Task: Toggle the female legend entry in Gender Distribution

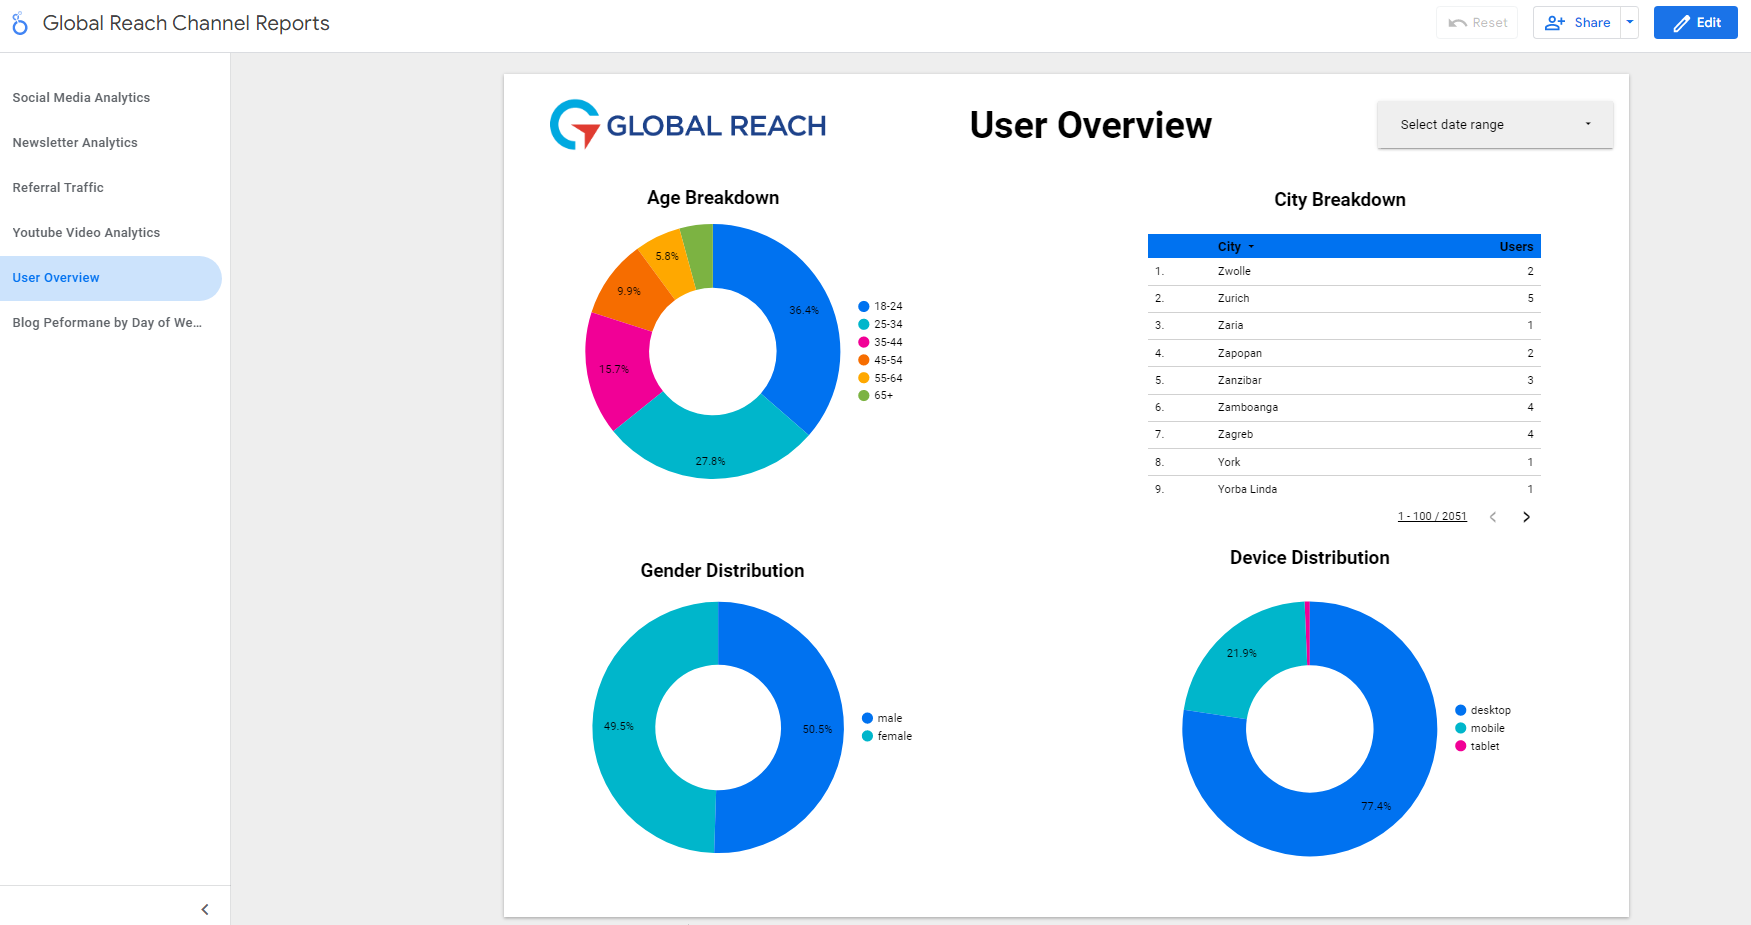Action: click(x=888, y=736)
